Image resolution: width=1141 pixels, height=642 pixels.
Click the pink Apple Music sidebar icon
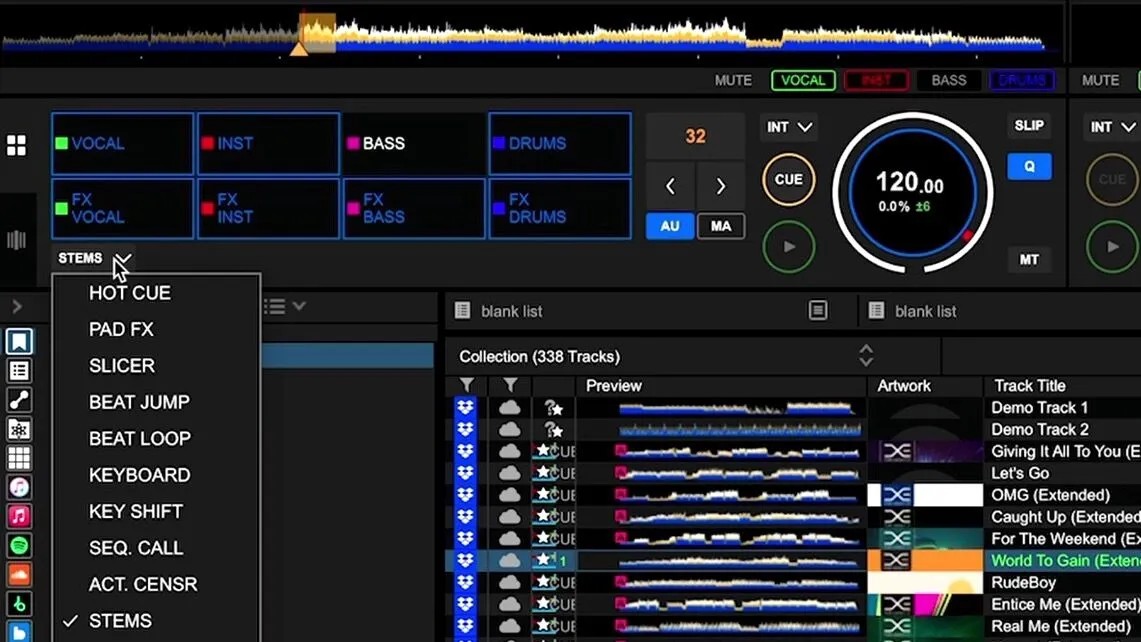pos(19,517)
